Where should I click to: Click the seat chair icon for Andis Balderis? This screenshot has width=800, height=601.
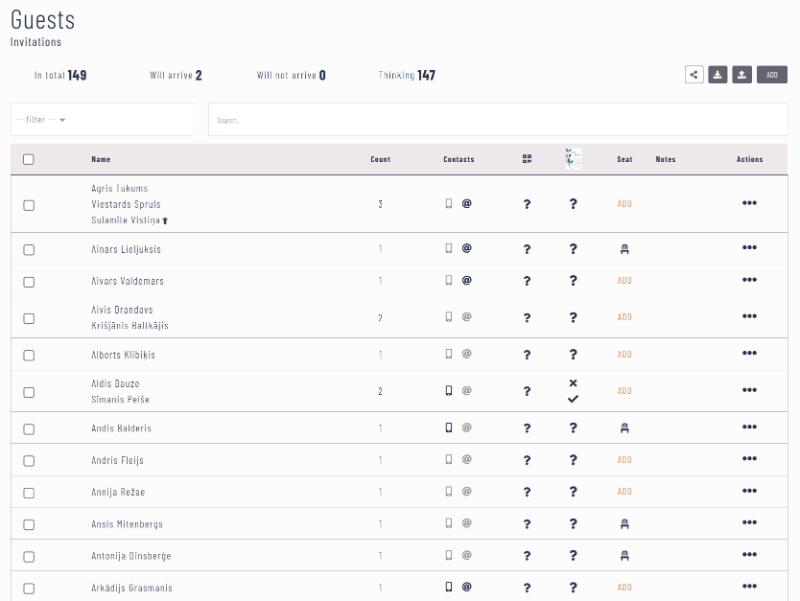[624, 428]
